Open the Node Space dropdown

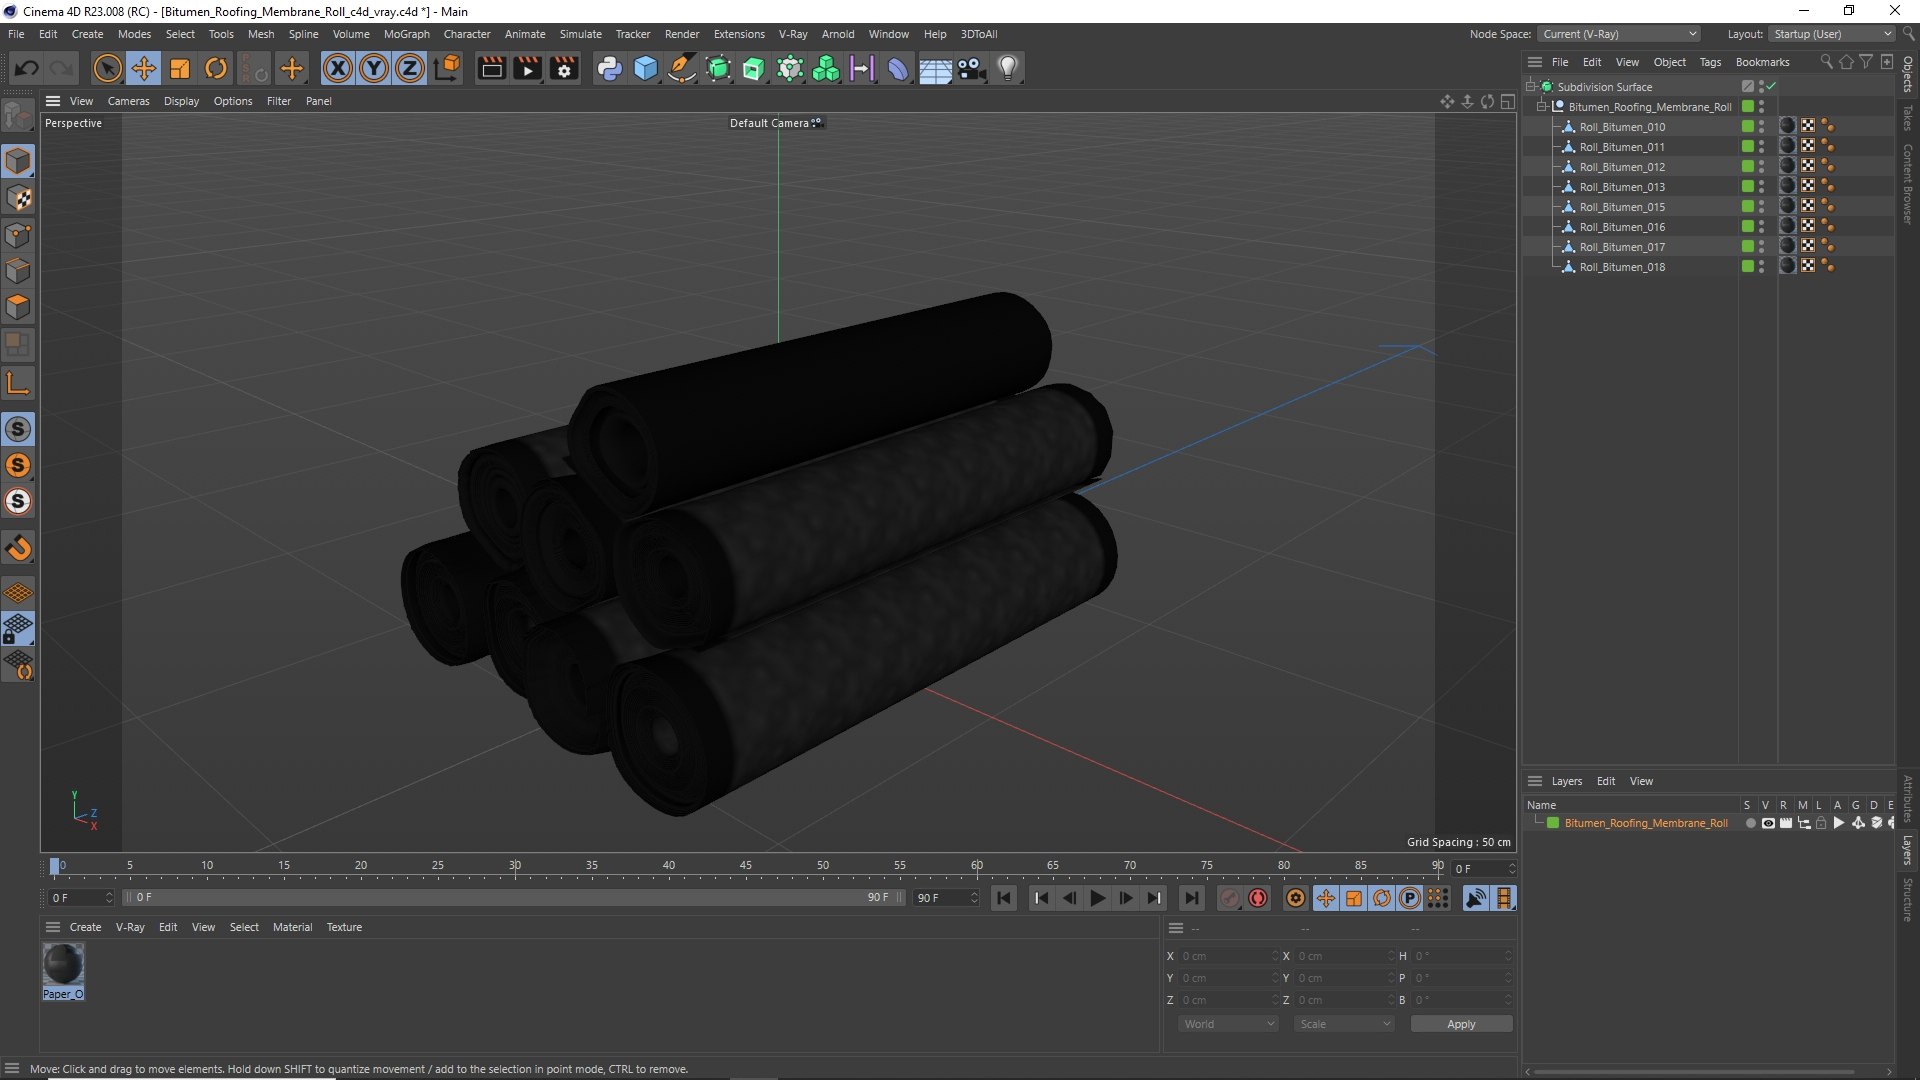(1619, 34)
